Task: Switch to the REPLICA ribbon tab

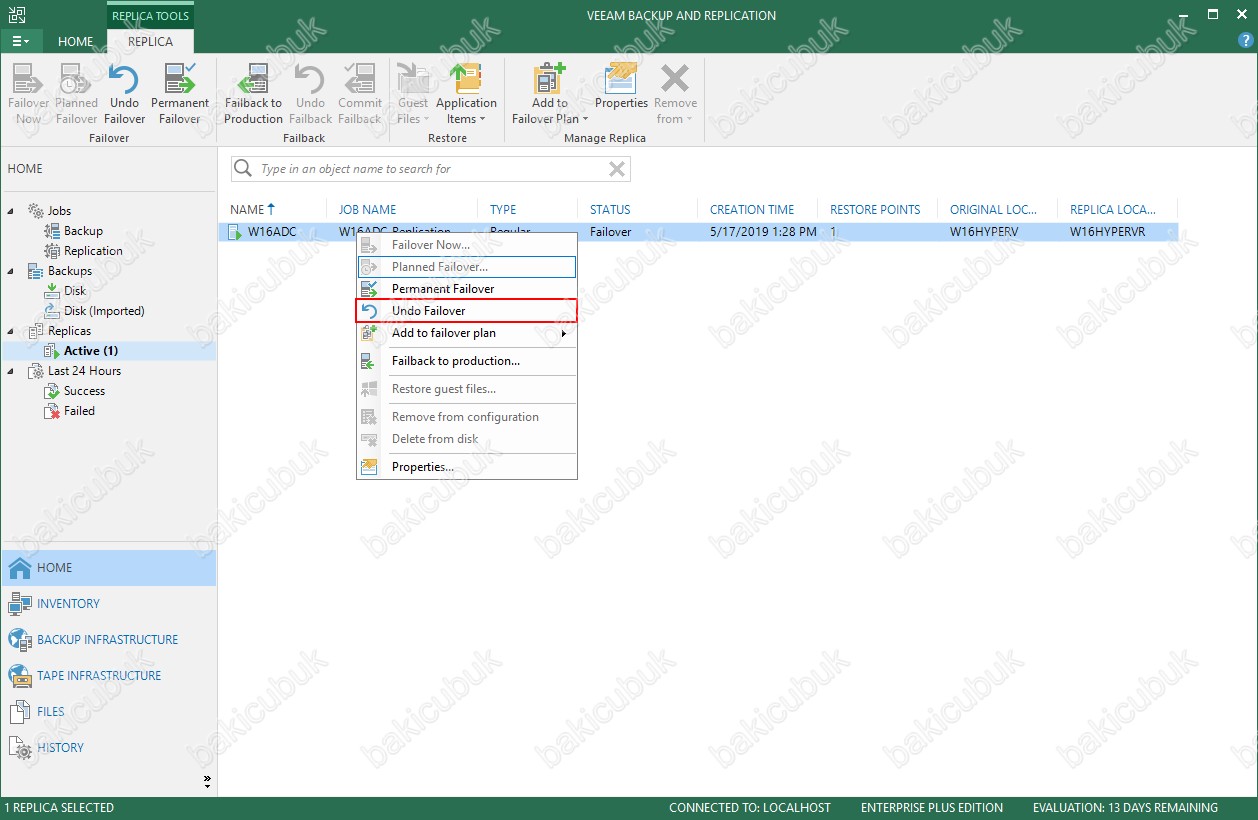Action: [150, 41]
